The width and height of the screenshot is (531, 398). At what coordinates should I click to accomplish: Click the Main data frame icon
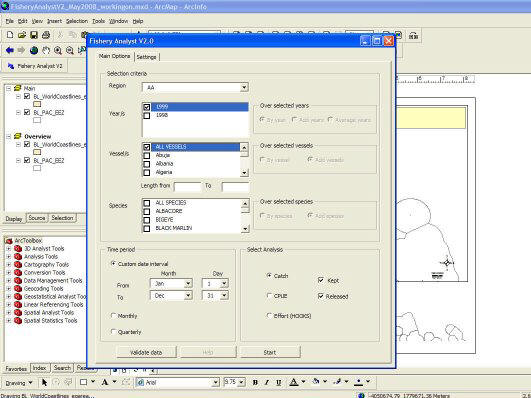click(18, 88)
